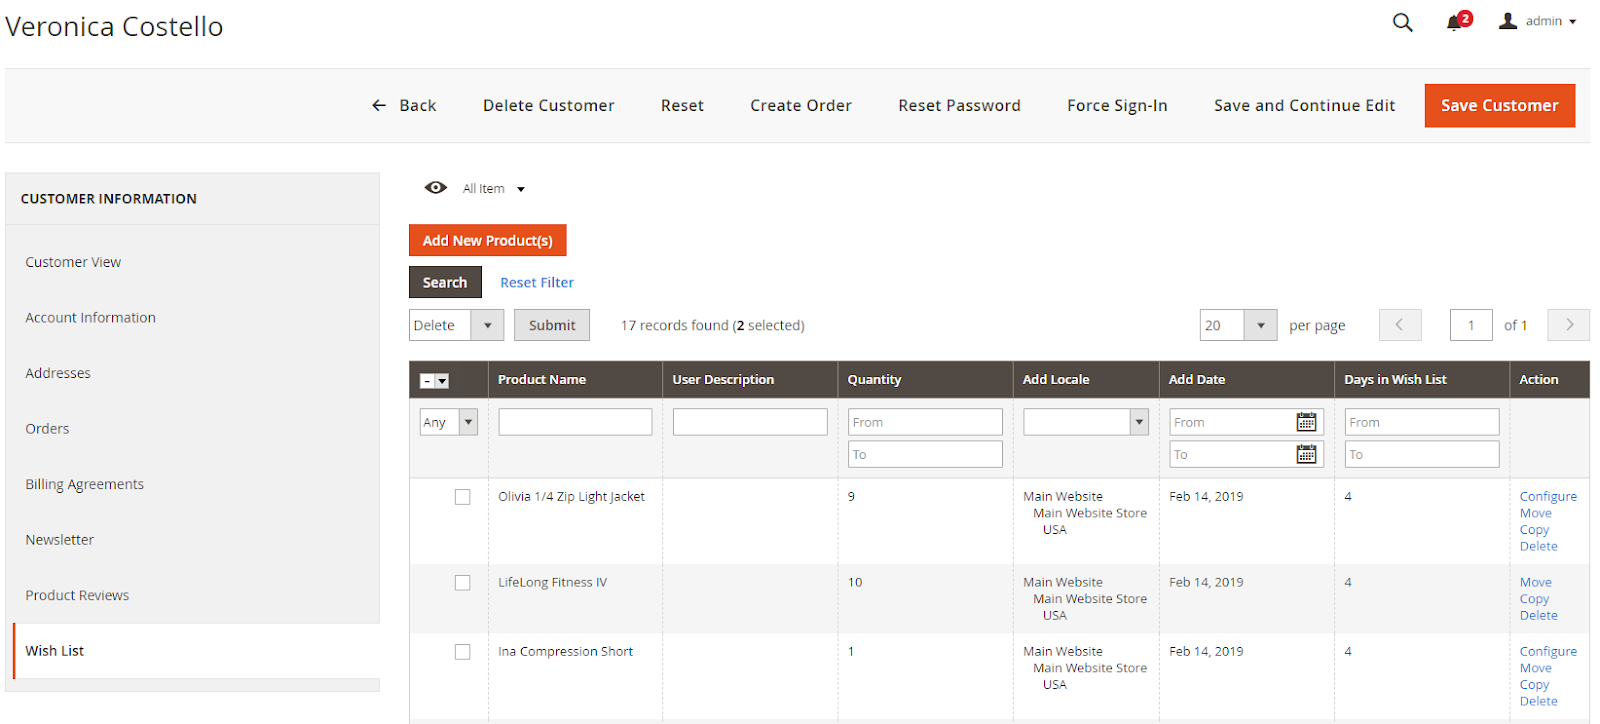Open the Orders tab in sidebar
Image resolution: width=1600 pixels, height=724 pixels.
click(x=47, y=428)
